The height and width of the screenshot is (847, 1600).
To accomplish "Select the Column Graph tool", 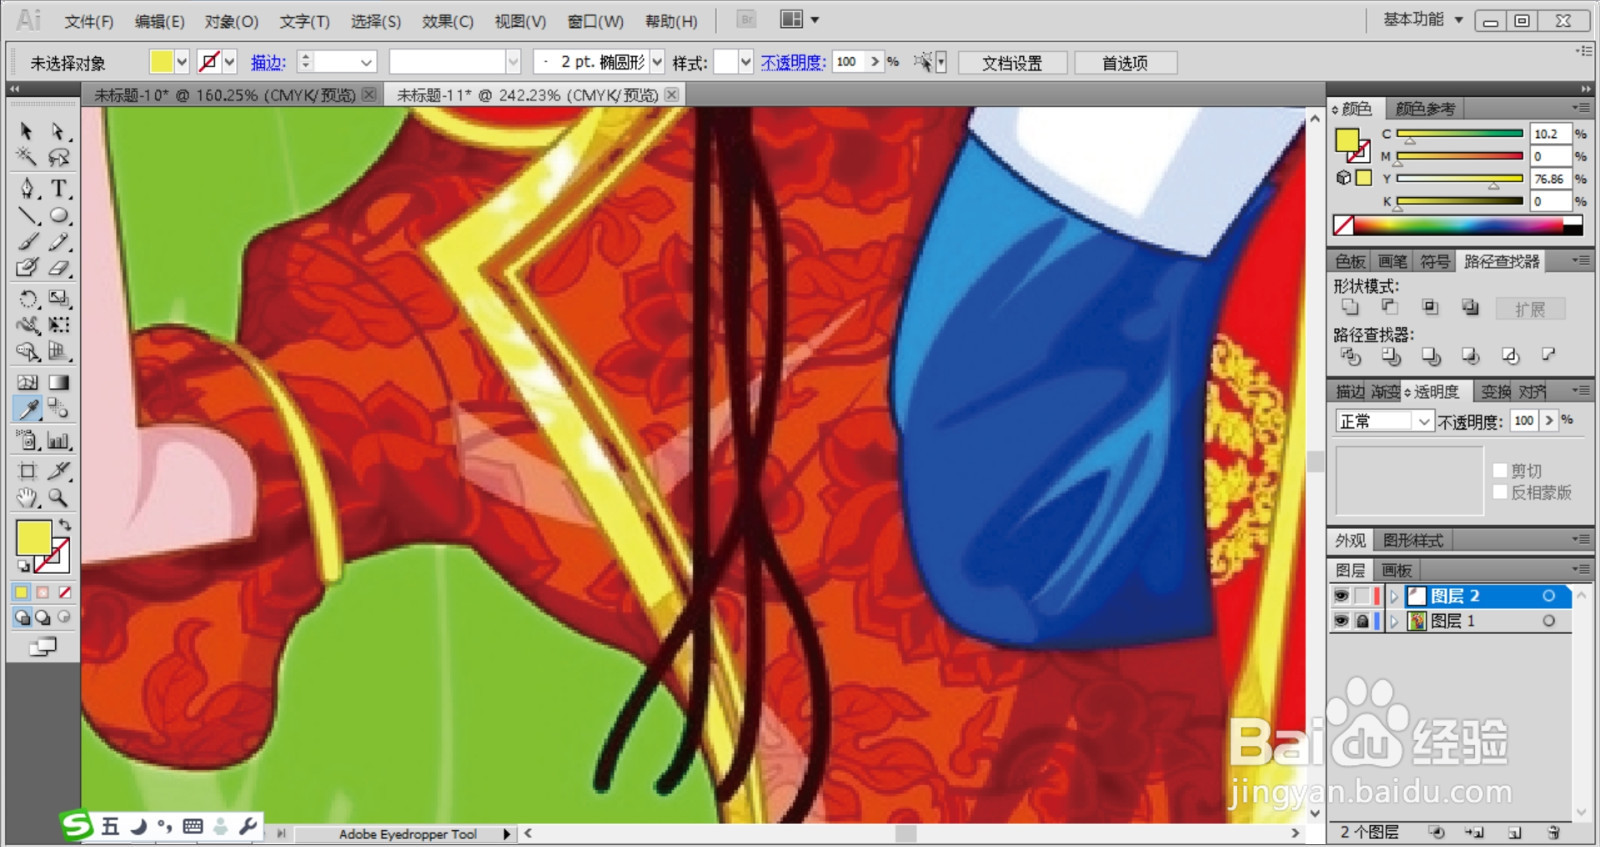I will click(x=59, y=440).
